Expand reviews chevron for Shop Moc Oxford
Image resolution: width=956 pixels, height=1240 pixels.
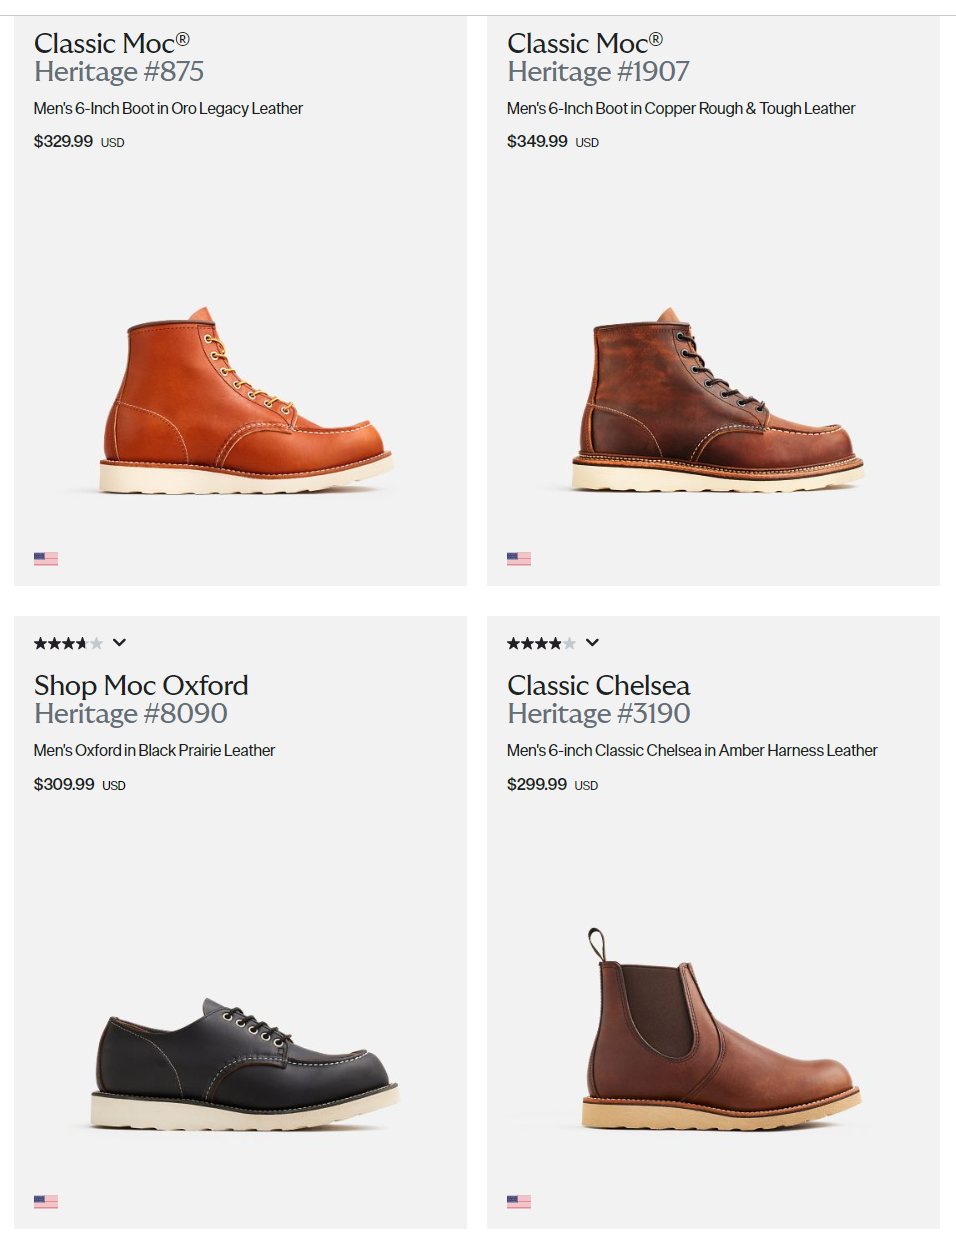pos(120,643)
